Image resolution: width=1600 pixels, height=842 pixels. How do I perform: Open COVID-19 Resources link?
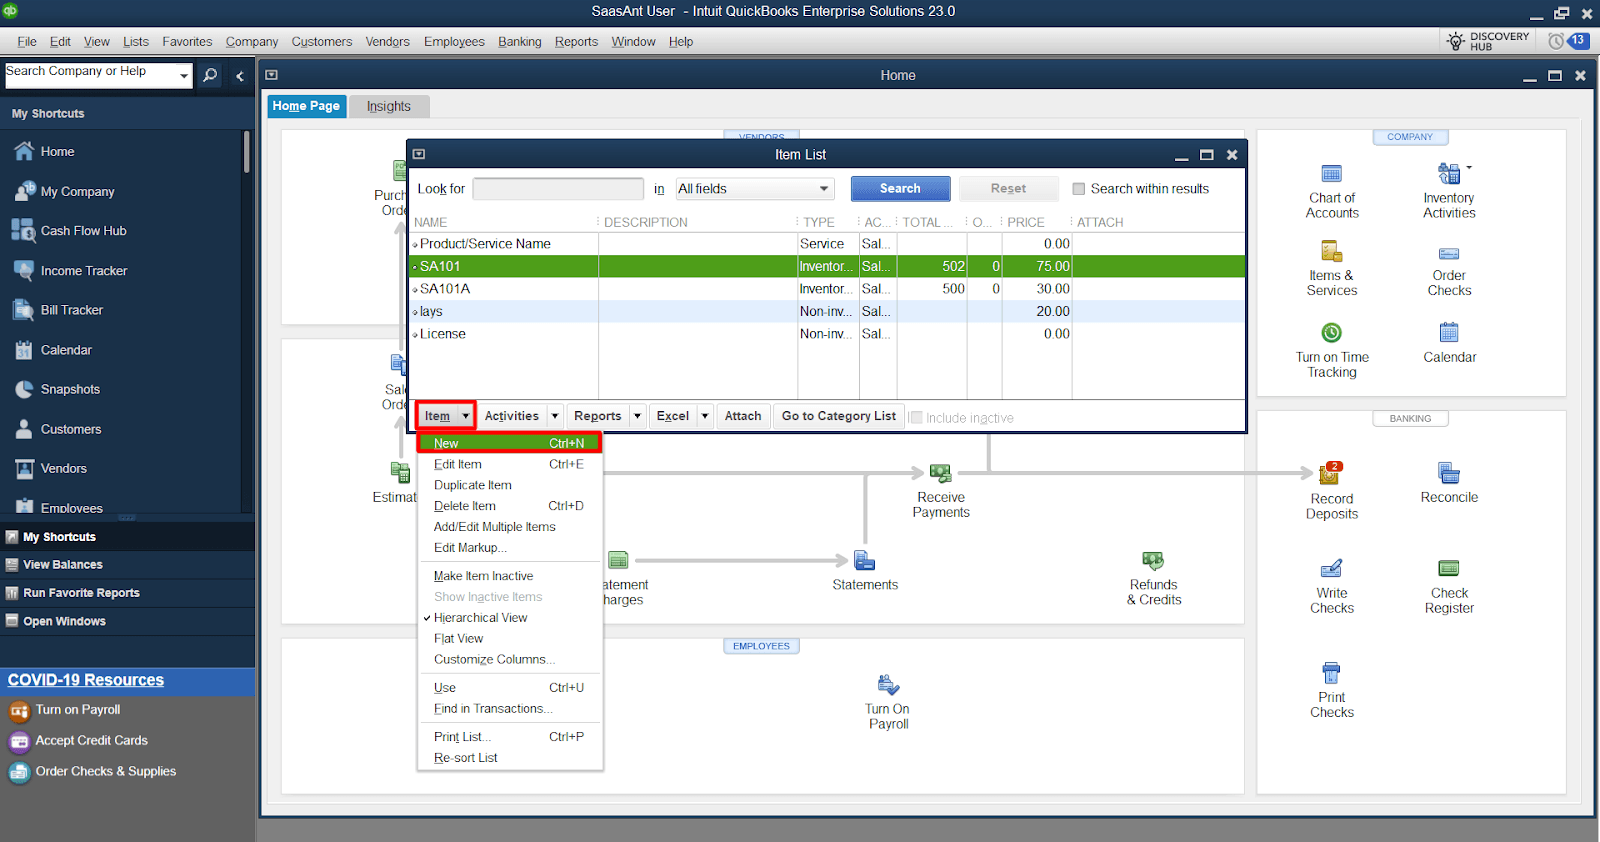pyautogui.click(x=86, y=680)
